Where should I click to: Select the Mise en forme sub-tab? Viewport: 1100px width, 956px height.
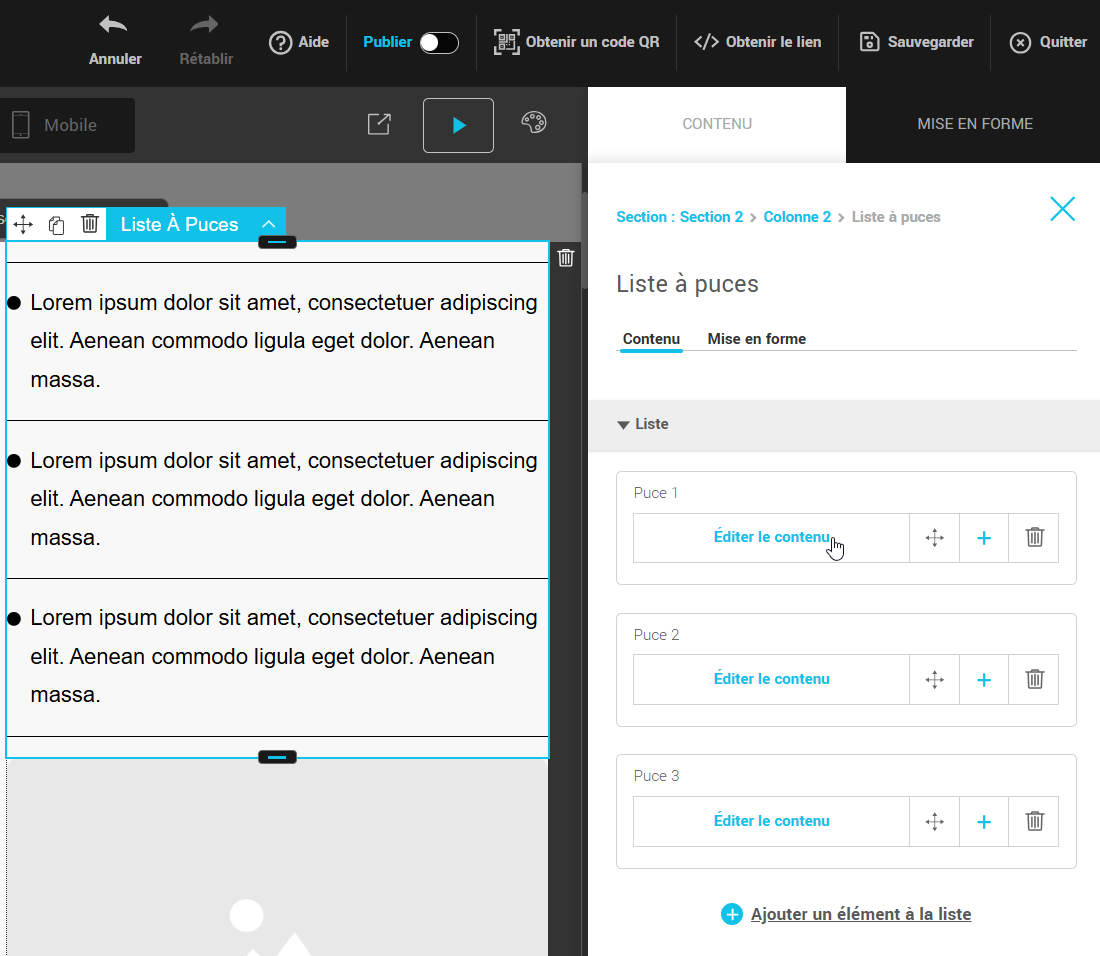(x=756, y=339)
